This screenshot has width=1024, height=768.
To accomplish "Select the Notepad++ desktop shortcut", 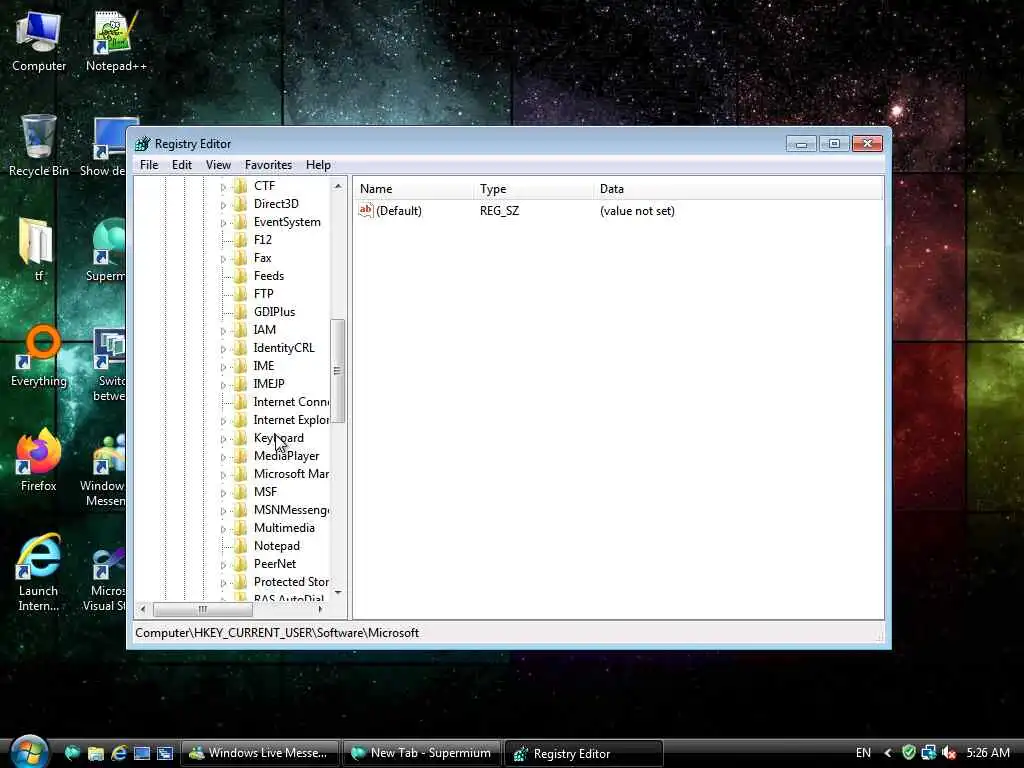I will [116, 40].
